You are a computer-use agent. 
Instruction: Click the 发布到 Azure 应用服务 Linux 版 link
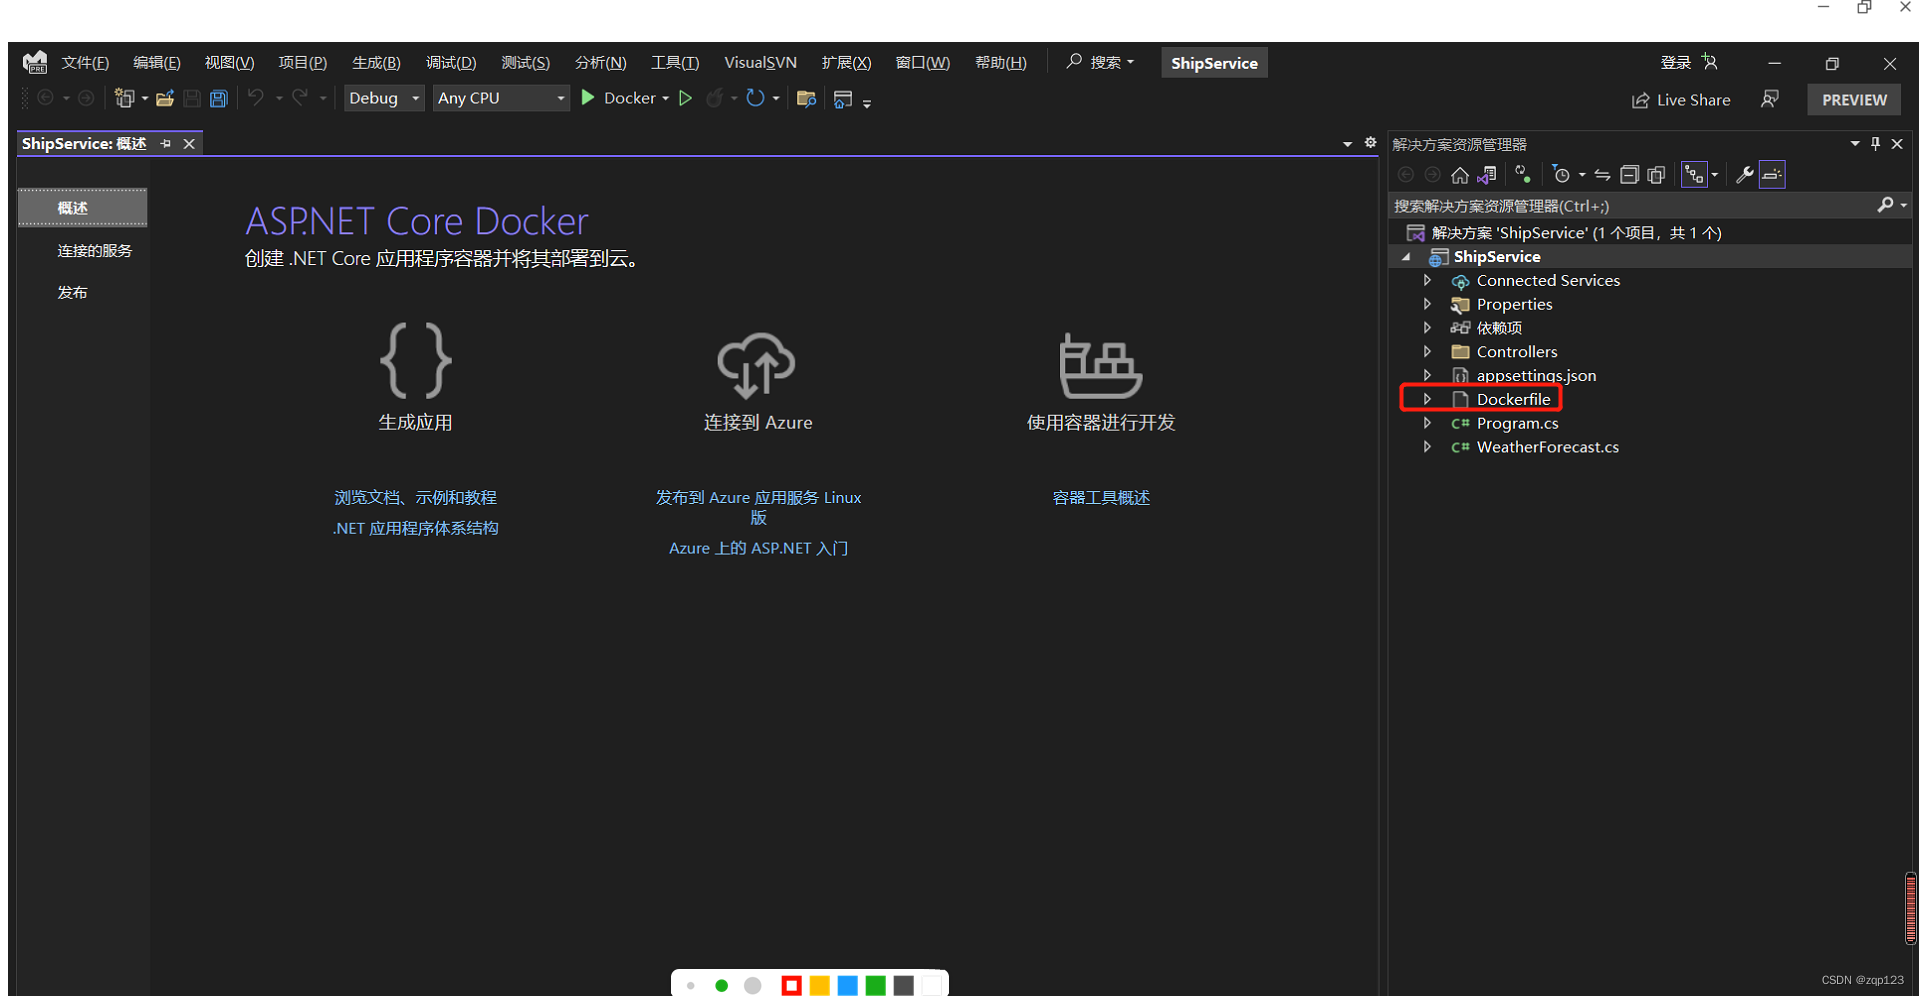[758, 507]
